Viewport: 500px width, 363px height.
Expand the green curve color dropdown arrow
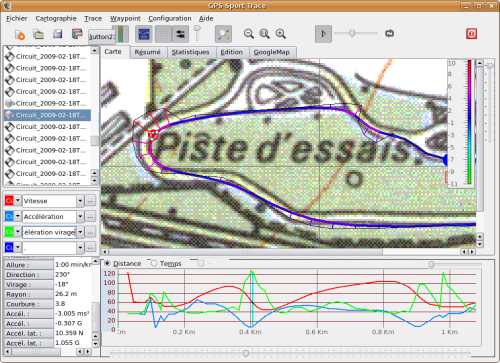tap(18, 232)
